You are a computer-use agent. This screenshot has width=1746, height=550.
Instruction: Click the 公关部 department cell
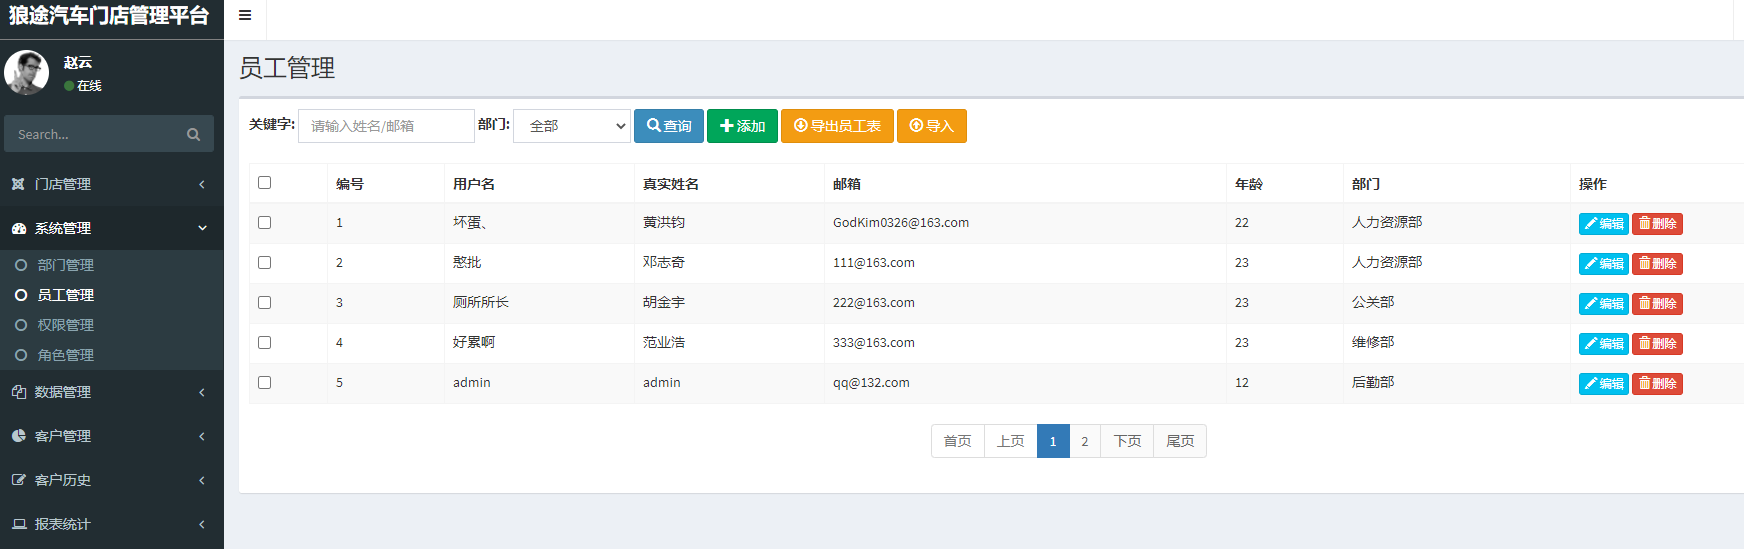[x=1373, y=302]
